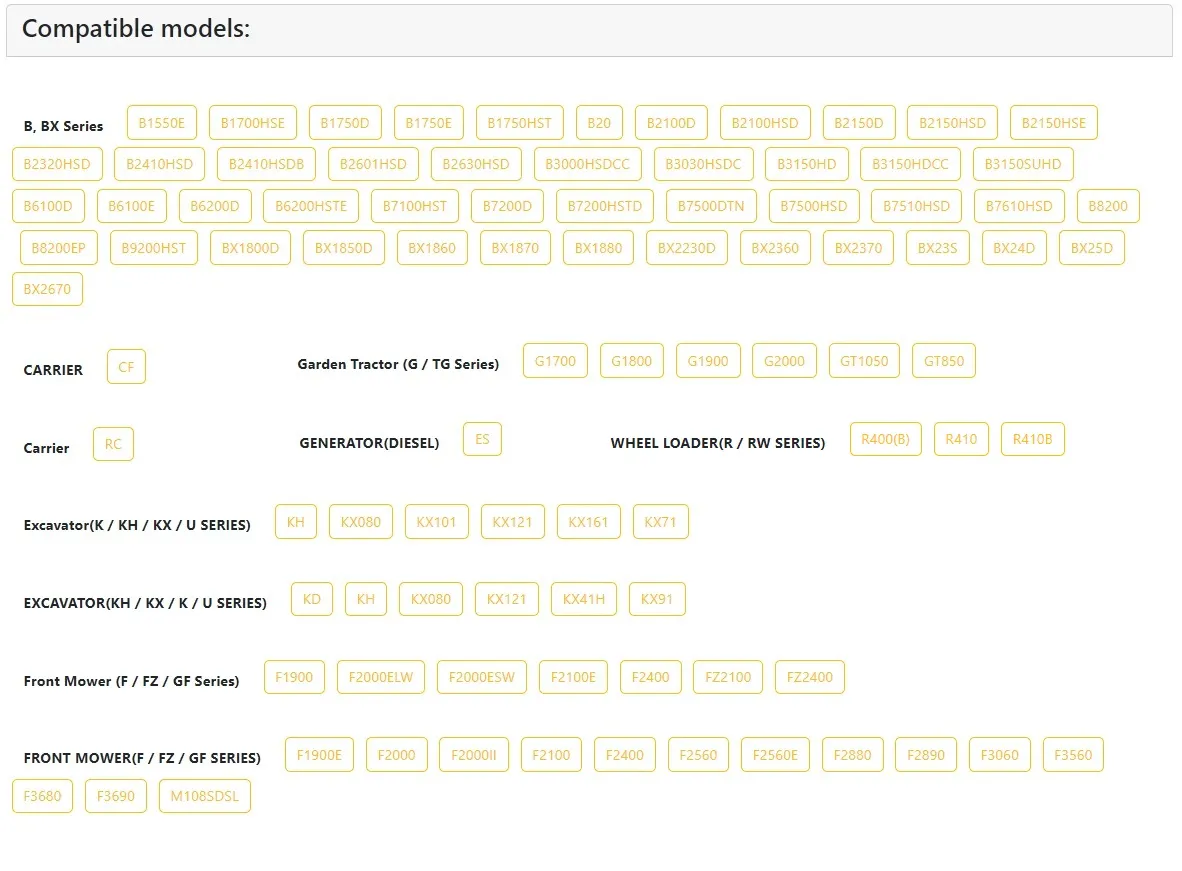
Task: Open the F2000ESW model tag
Action: click(482, 677)
